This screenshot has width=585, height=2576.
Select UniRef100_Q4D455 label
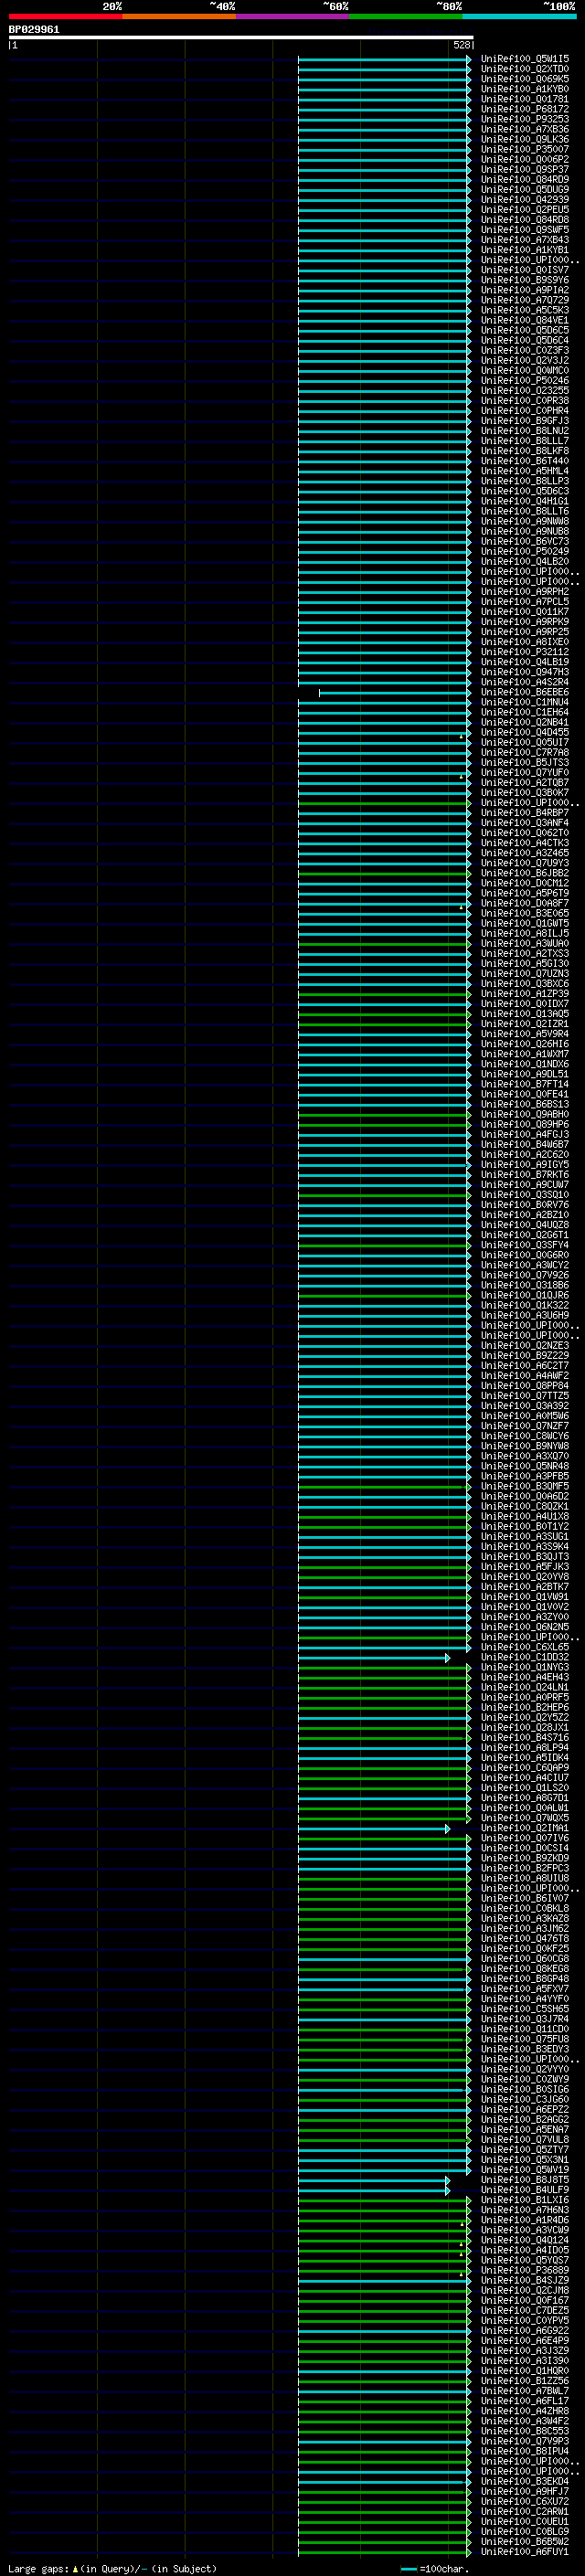tap(525, 732)
